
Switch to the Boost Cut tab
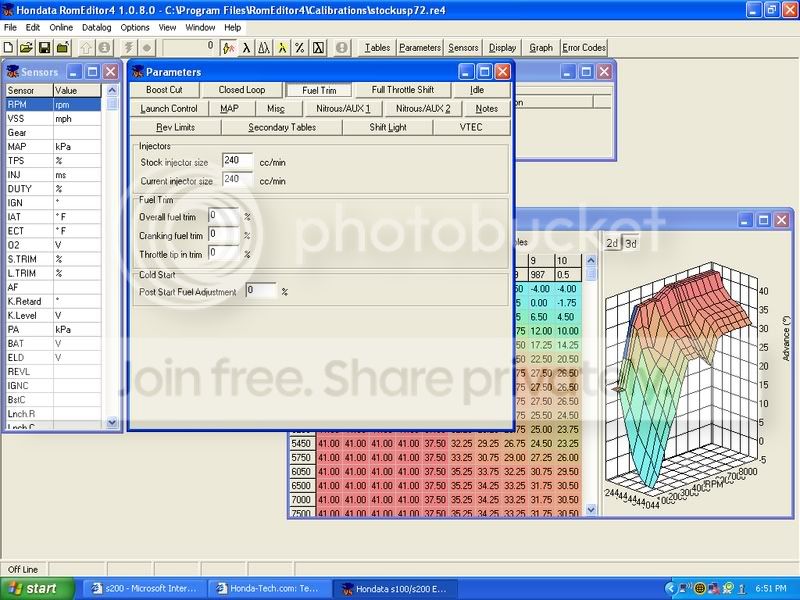point(164,90)
